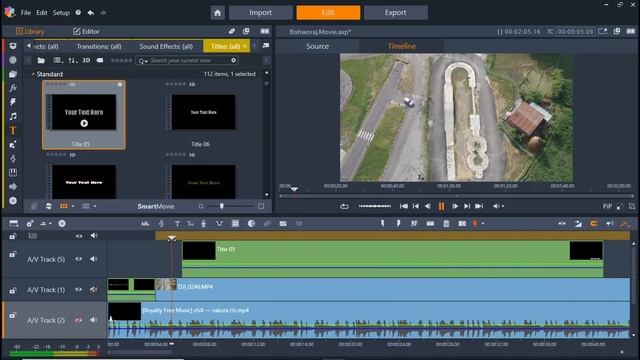The height and width of the screenshot is (360, 640).
Task: Toggle loop playback
Action: (x=344, y=206)
